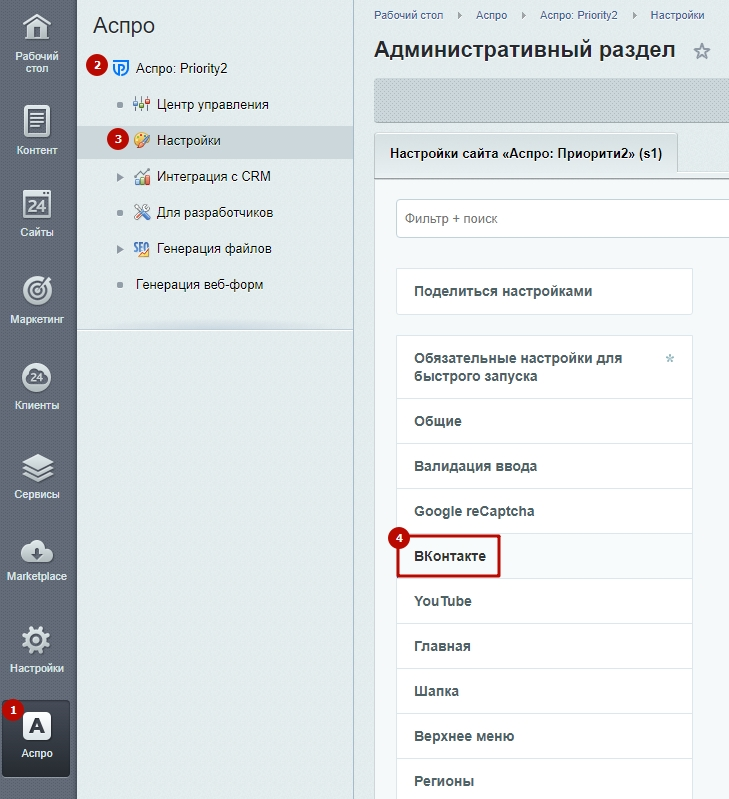Open the Google reCaptcha settings section
The width and height of the screenshot is (729, 799).
(544, 511)
